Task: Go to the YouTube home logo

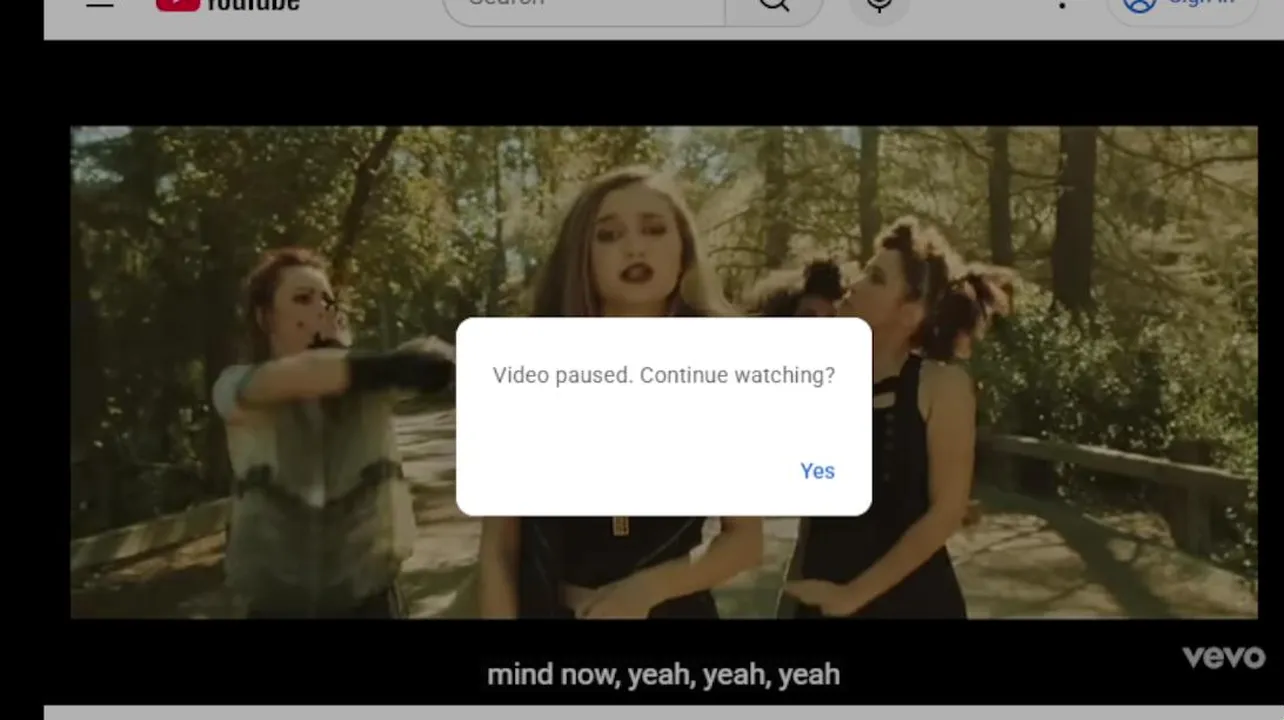Action: coord(228,4)
